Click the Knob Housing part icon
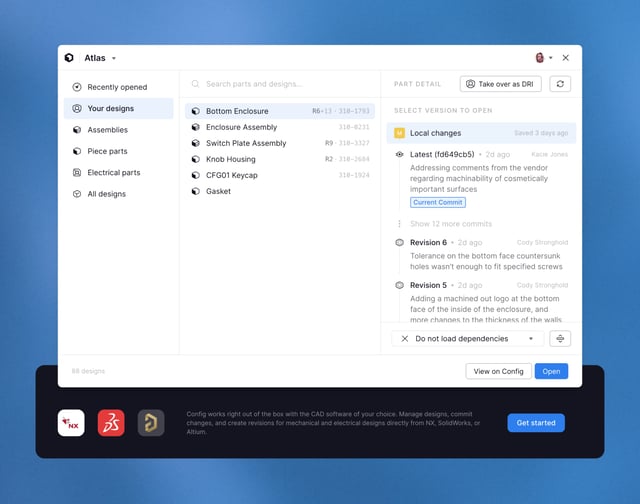 coord(196,159)
